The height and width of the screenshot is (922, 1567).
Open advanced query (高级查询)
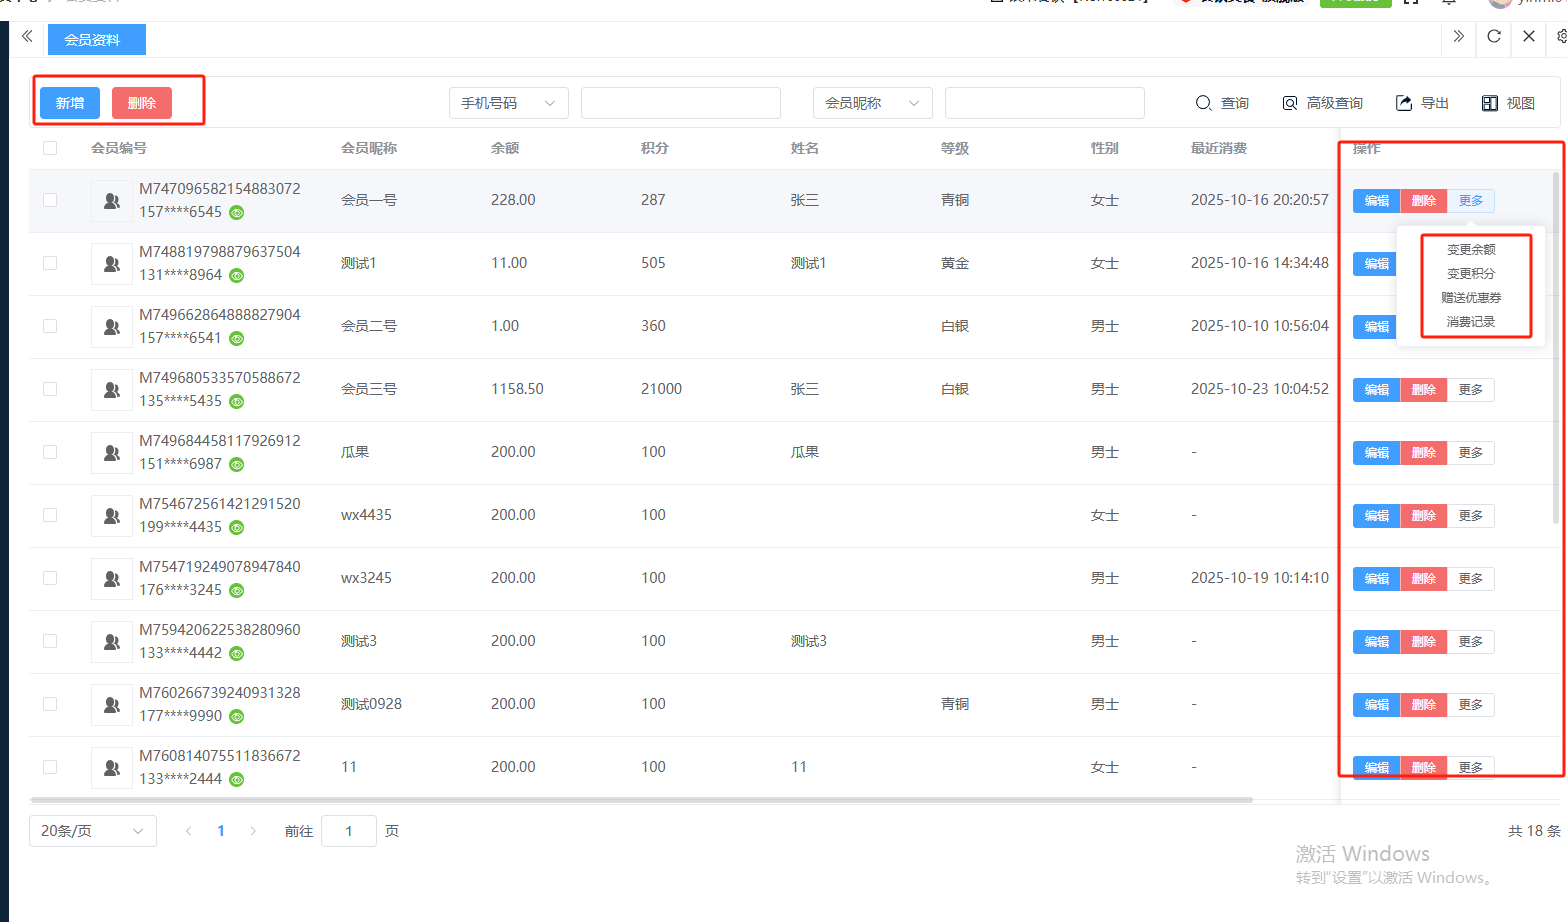point(1323,103)
